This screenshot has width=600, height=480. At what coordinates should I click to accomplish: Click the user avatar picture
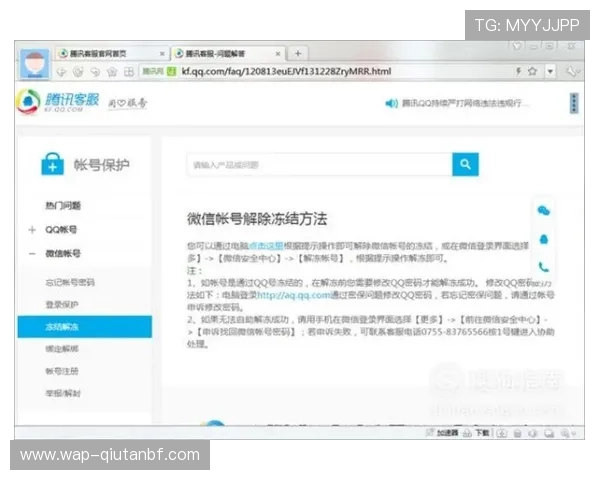coord(34,64)
